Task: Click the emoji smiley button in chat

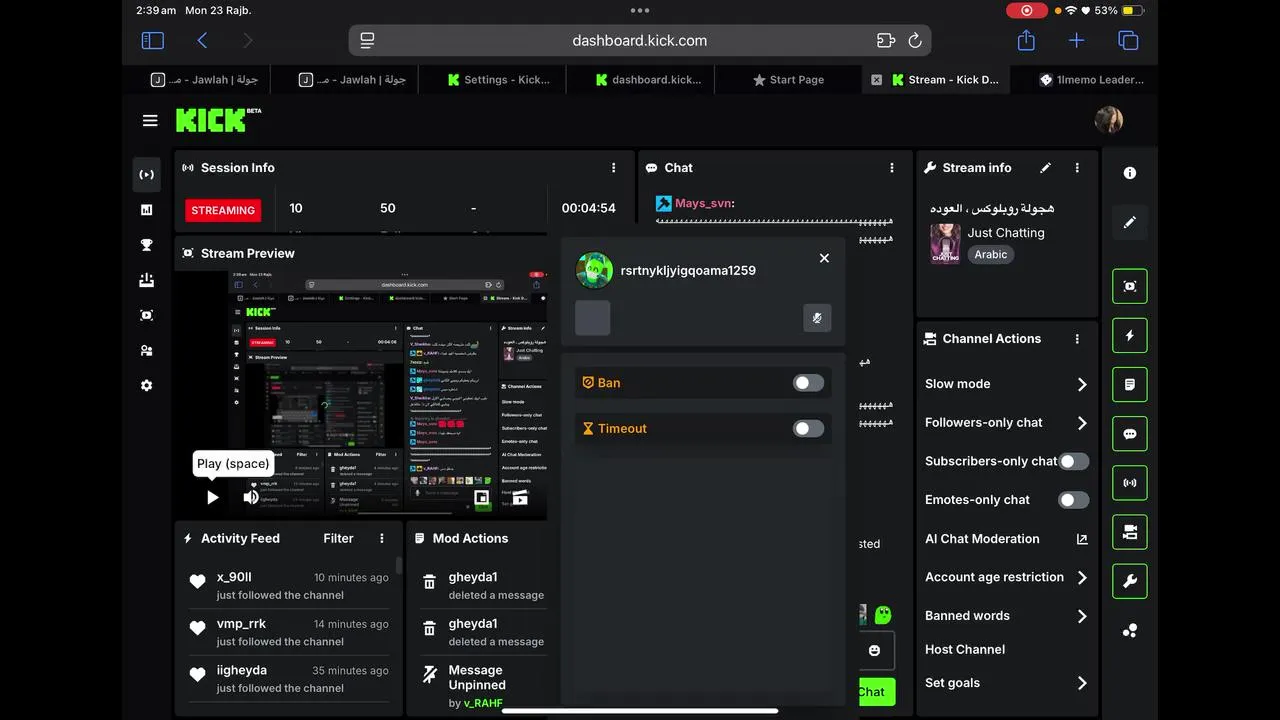Action: pyautogui.click(x=874, y=651)
